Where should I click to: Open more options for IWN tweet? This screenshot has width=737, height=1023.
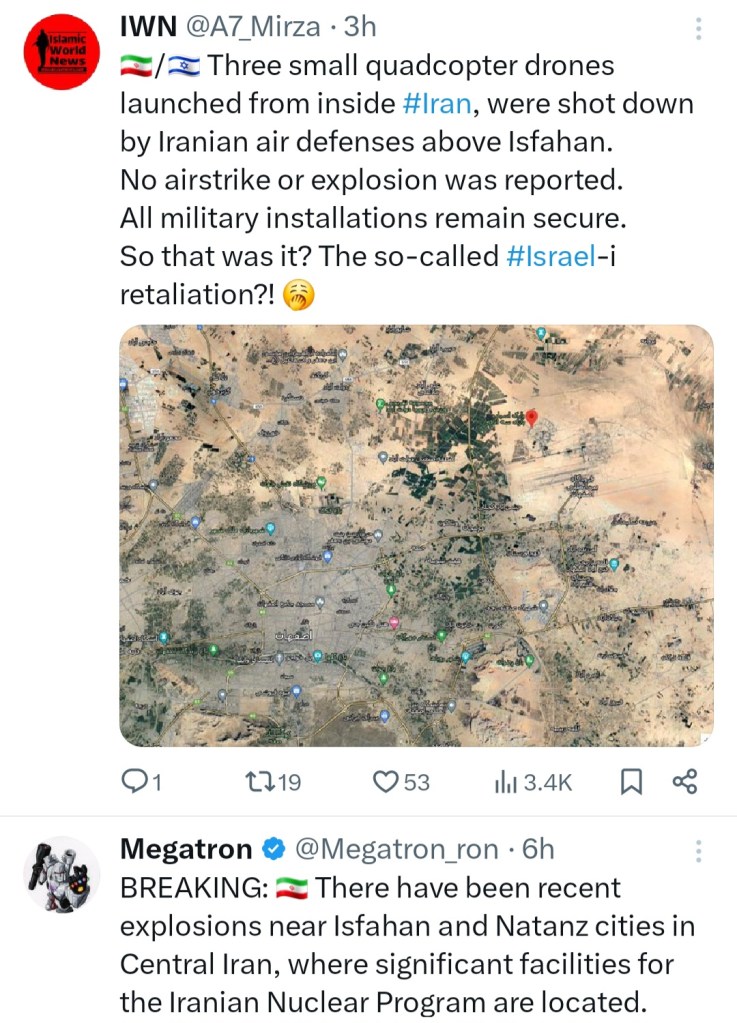tap(698, 29)
